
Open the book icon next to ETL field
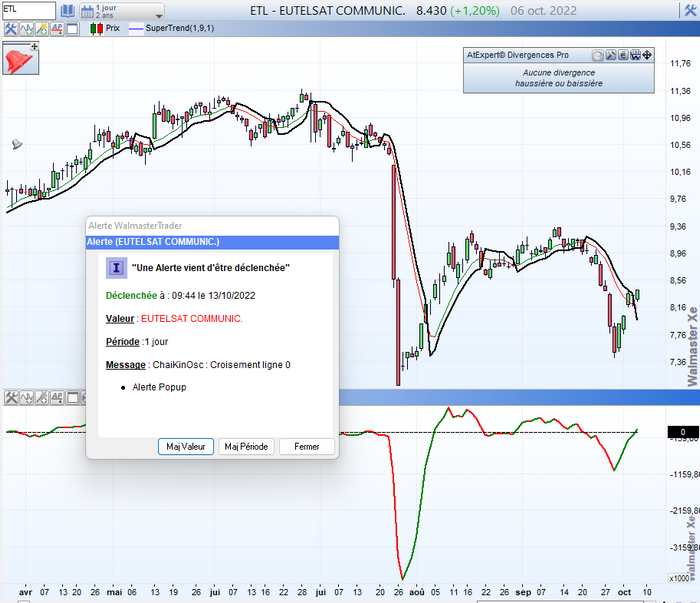coord(67,11)
